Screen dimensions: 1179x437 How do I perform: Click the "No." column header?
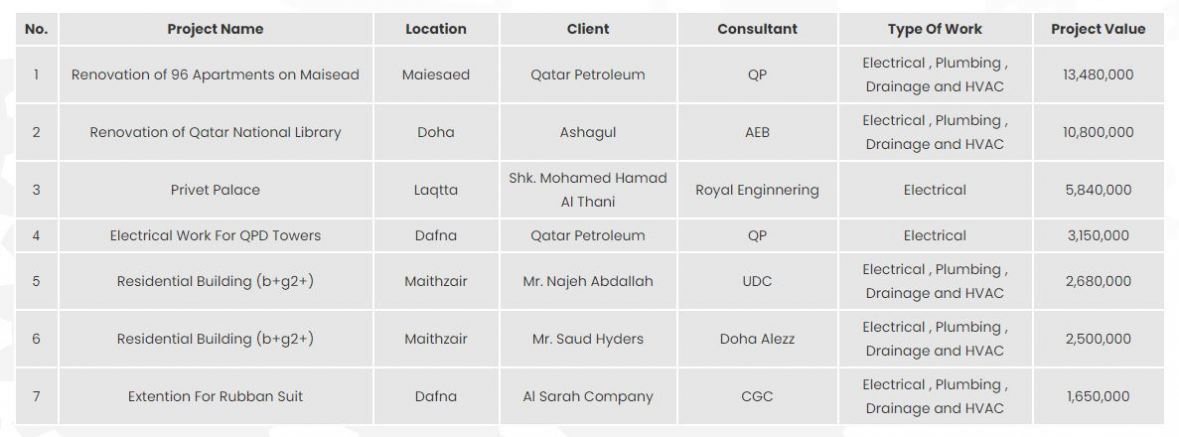[36, 29]
